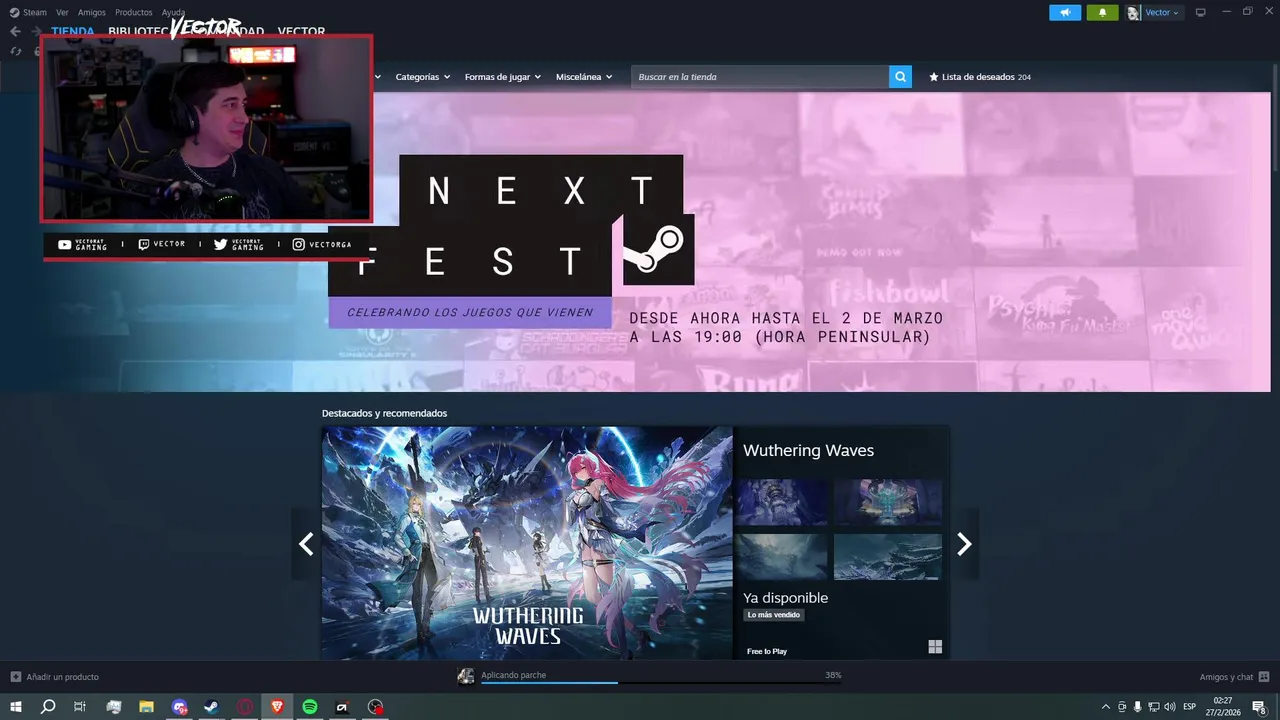Screen dimensions: 1280x720
Task: Open Windows taskbar search
Action: 48,707
